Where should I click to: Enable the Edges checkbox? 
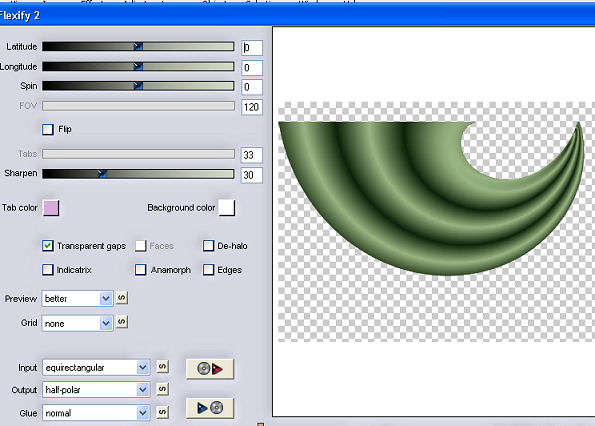[208, 270]
